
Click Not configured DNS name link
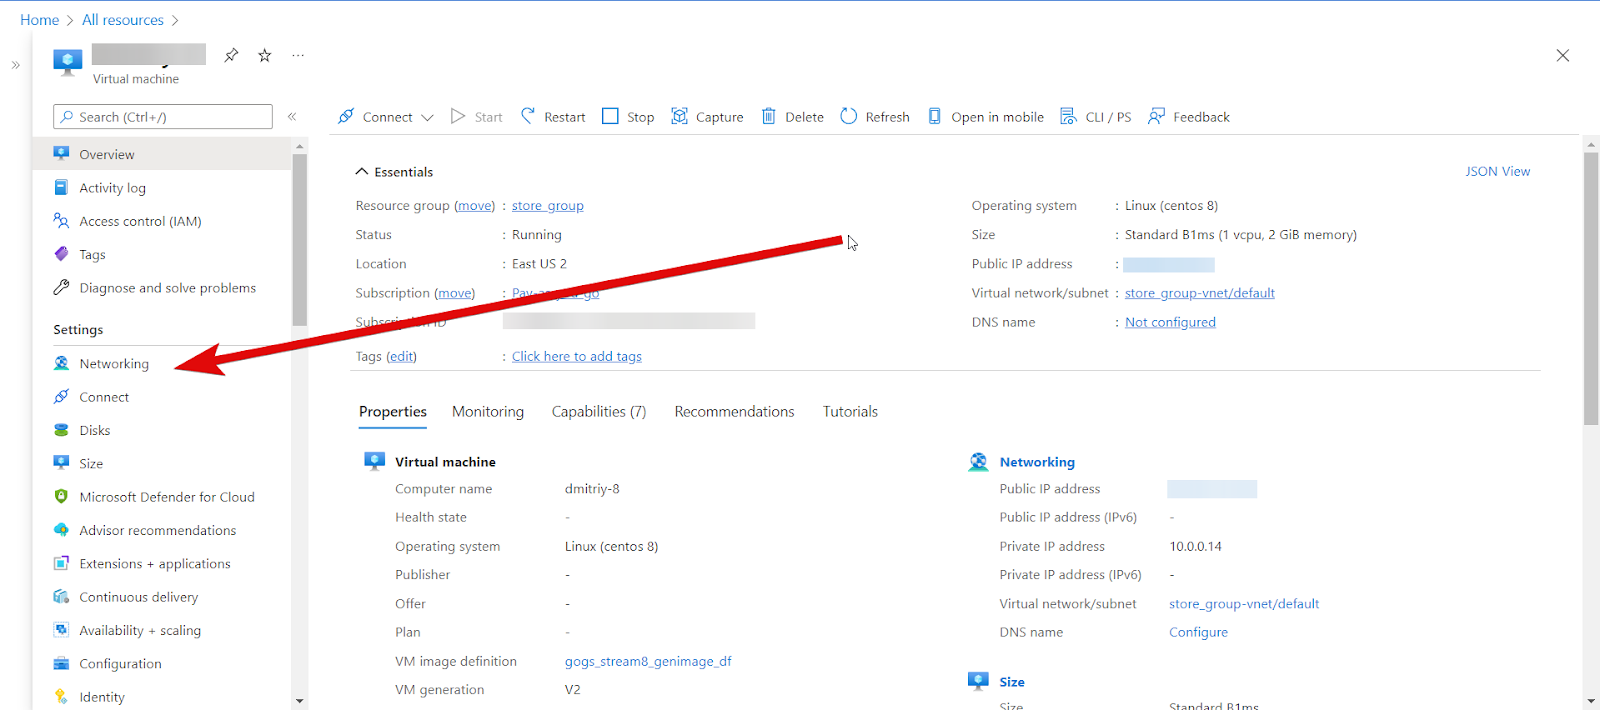click(1170, 322)
